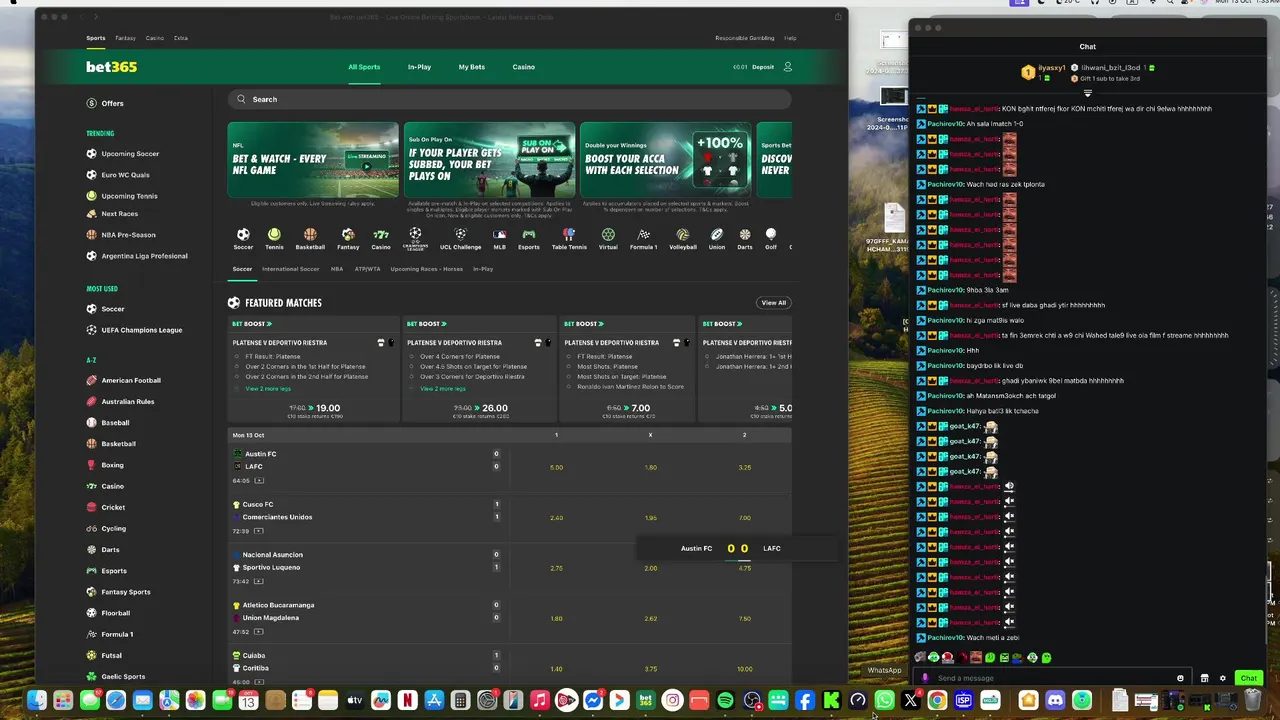Viewport: 1280px width, 720px height.
Task: Select the Esports controller icon
Action: (529, 235)
